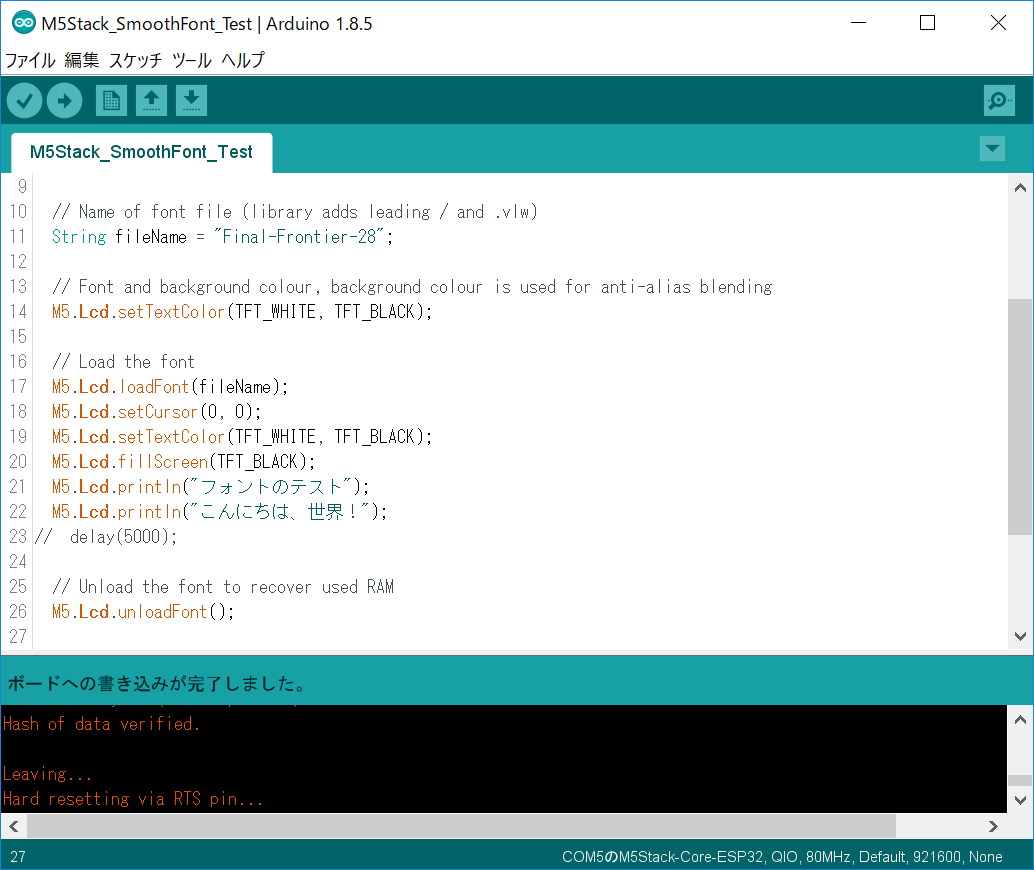
Task: Click the board info in the status bar
Action: pyautogui.click(x=780, y=857)
